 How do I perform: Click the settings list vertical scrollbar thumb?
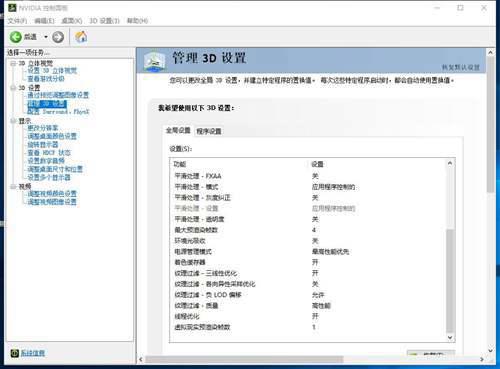[x=450, y=281]
